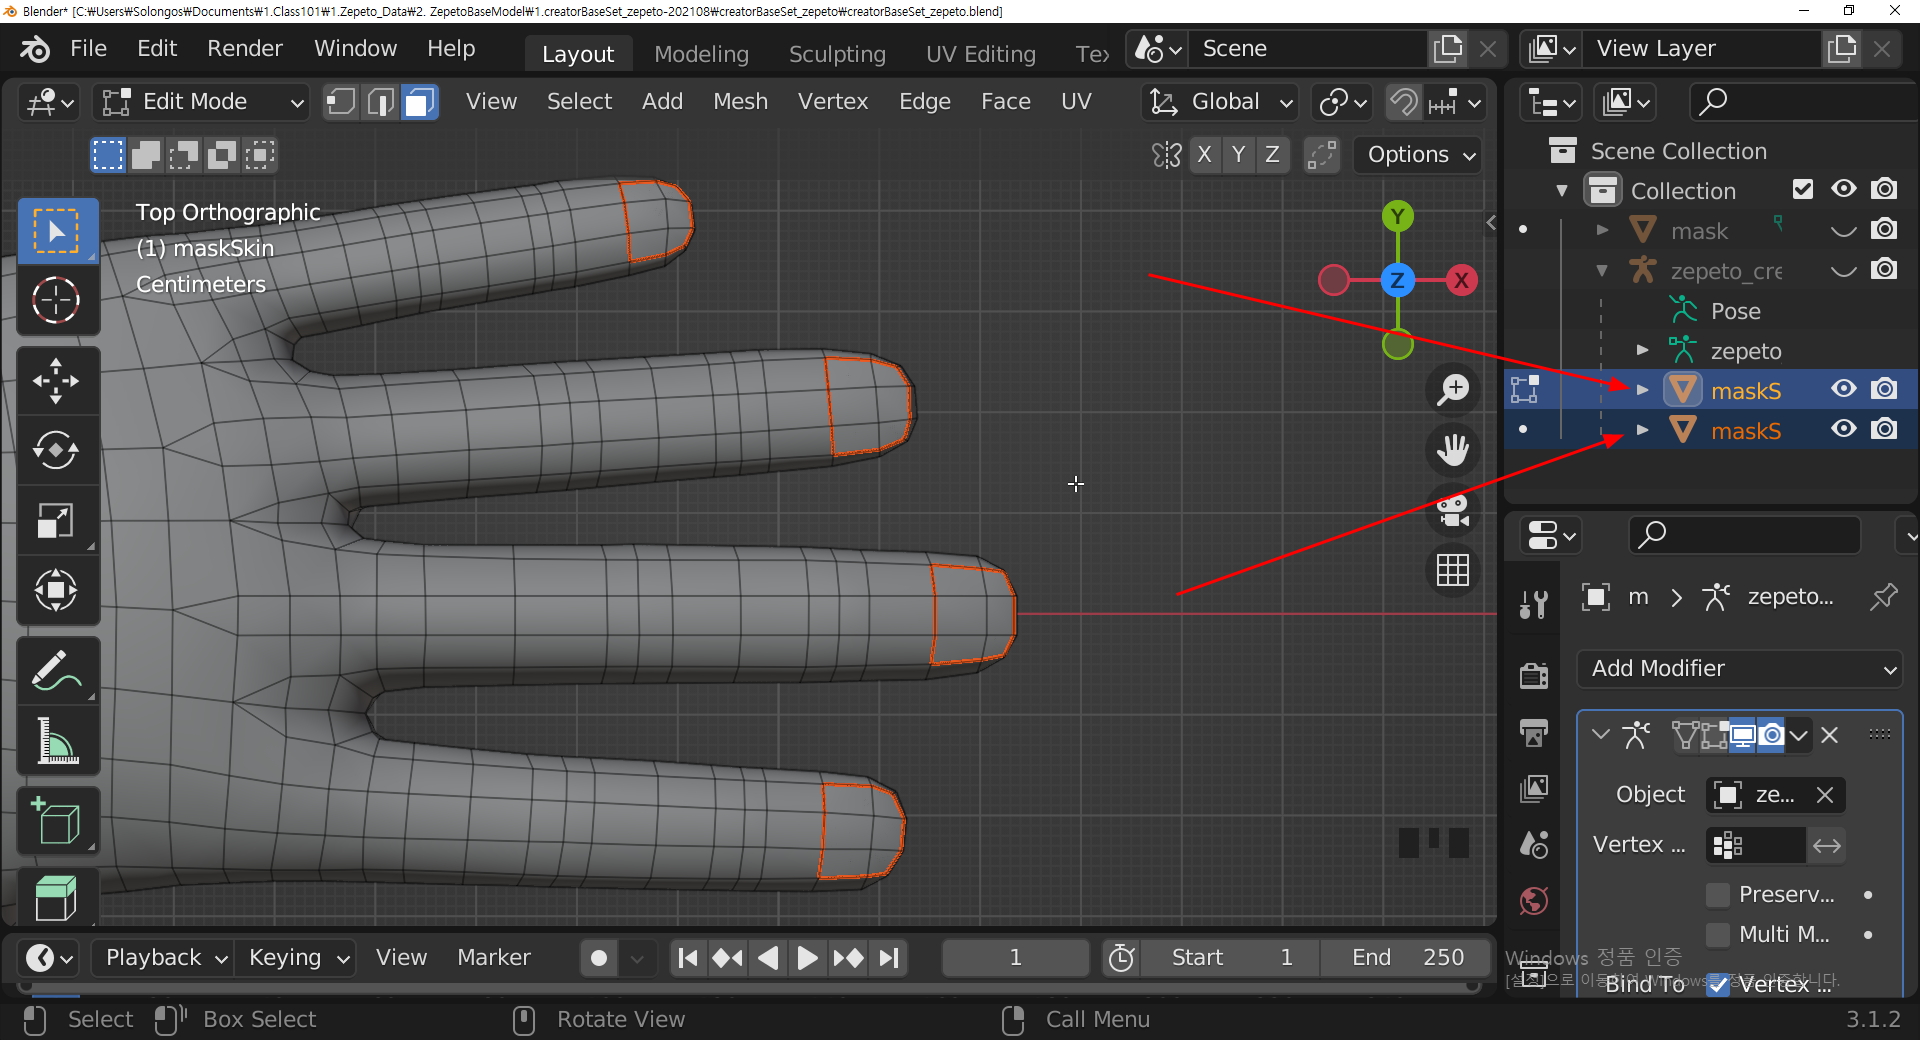The image size is (1920, 1040).
Task: Open the Render properties tab
Action: coord(1534,676)
